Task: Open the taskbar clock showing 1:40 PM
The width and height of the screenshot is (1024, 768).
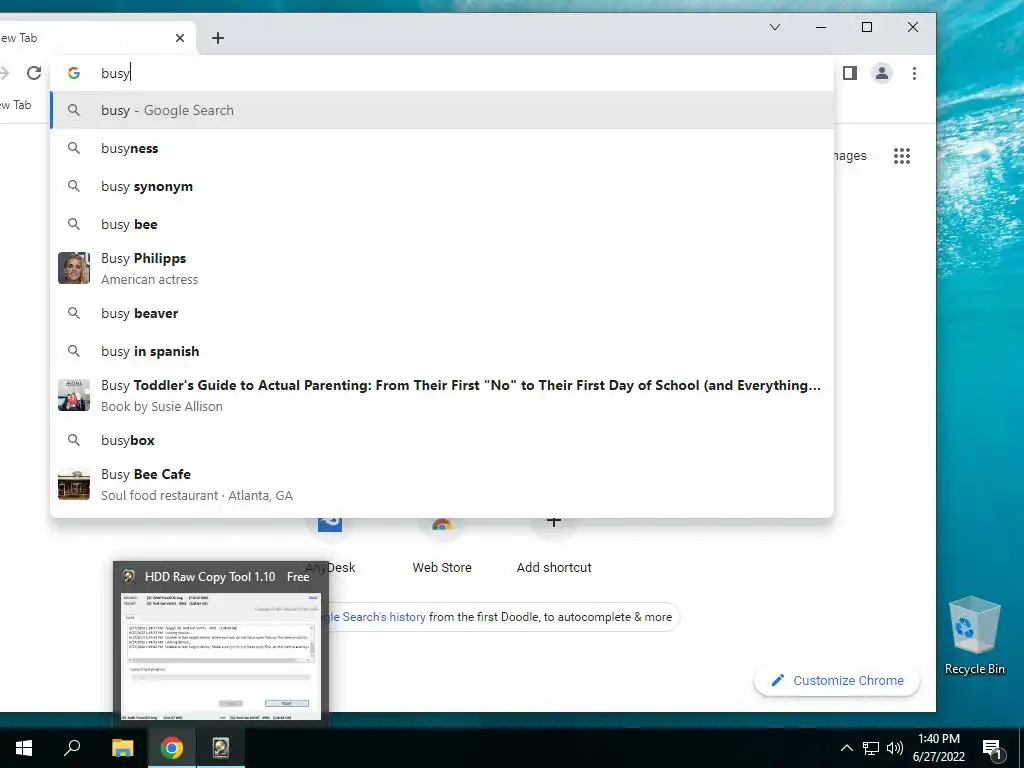Action: pyautogui.click(x=938, y=748)
